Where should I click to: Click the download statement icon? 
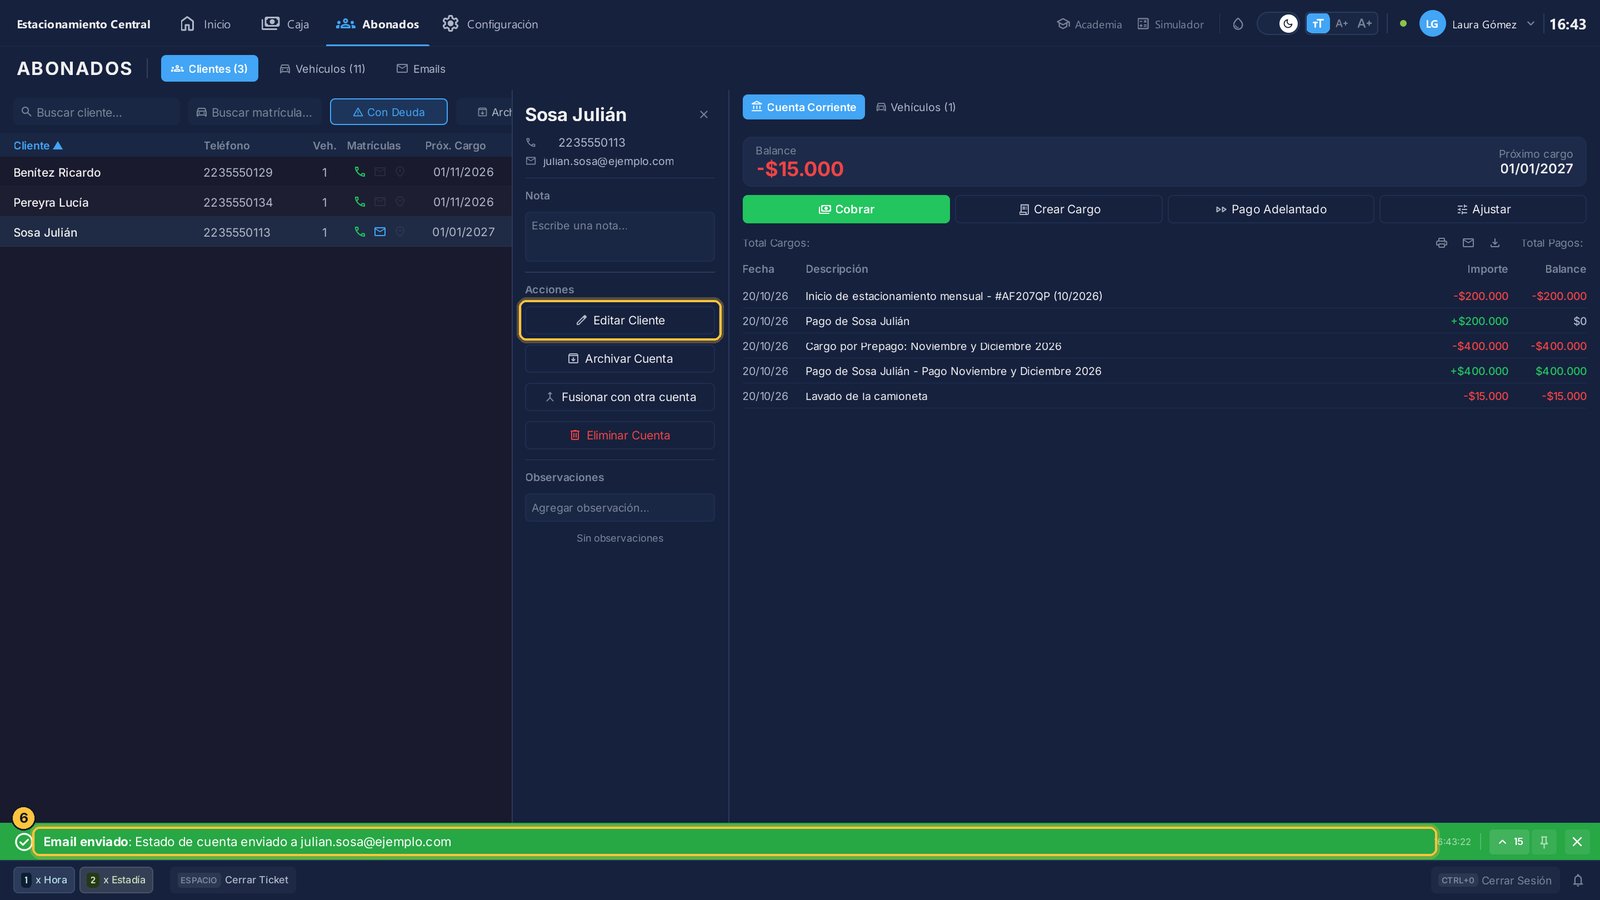click(x=1495, y=243)
